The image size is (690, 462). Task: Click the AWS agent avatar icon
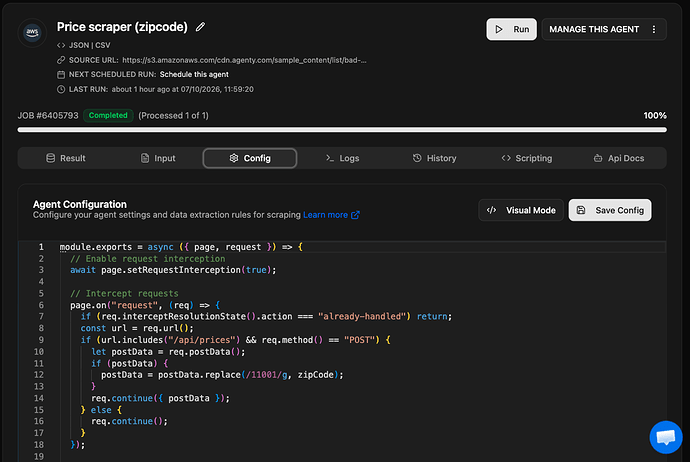point(32,32)
